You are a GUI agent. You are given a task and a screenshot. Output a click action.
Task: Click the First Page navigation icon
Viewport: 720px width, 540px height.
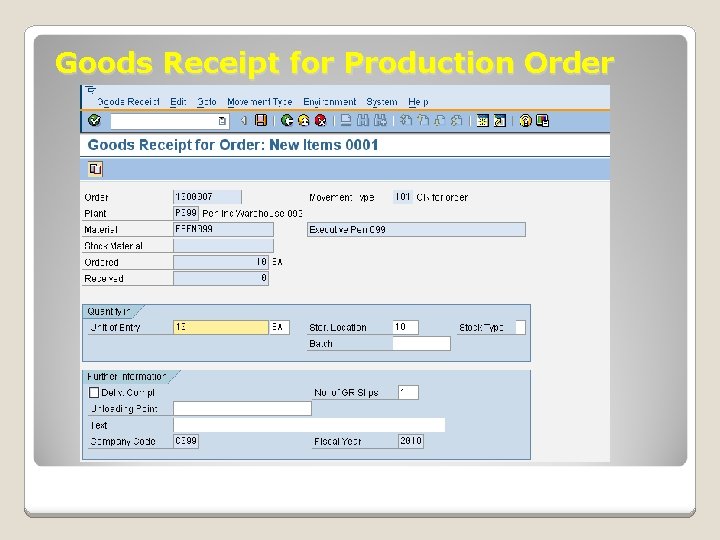click(x=405, y=120)
